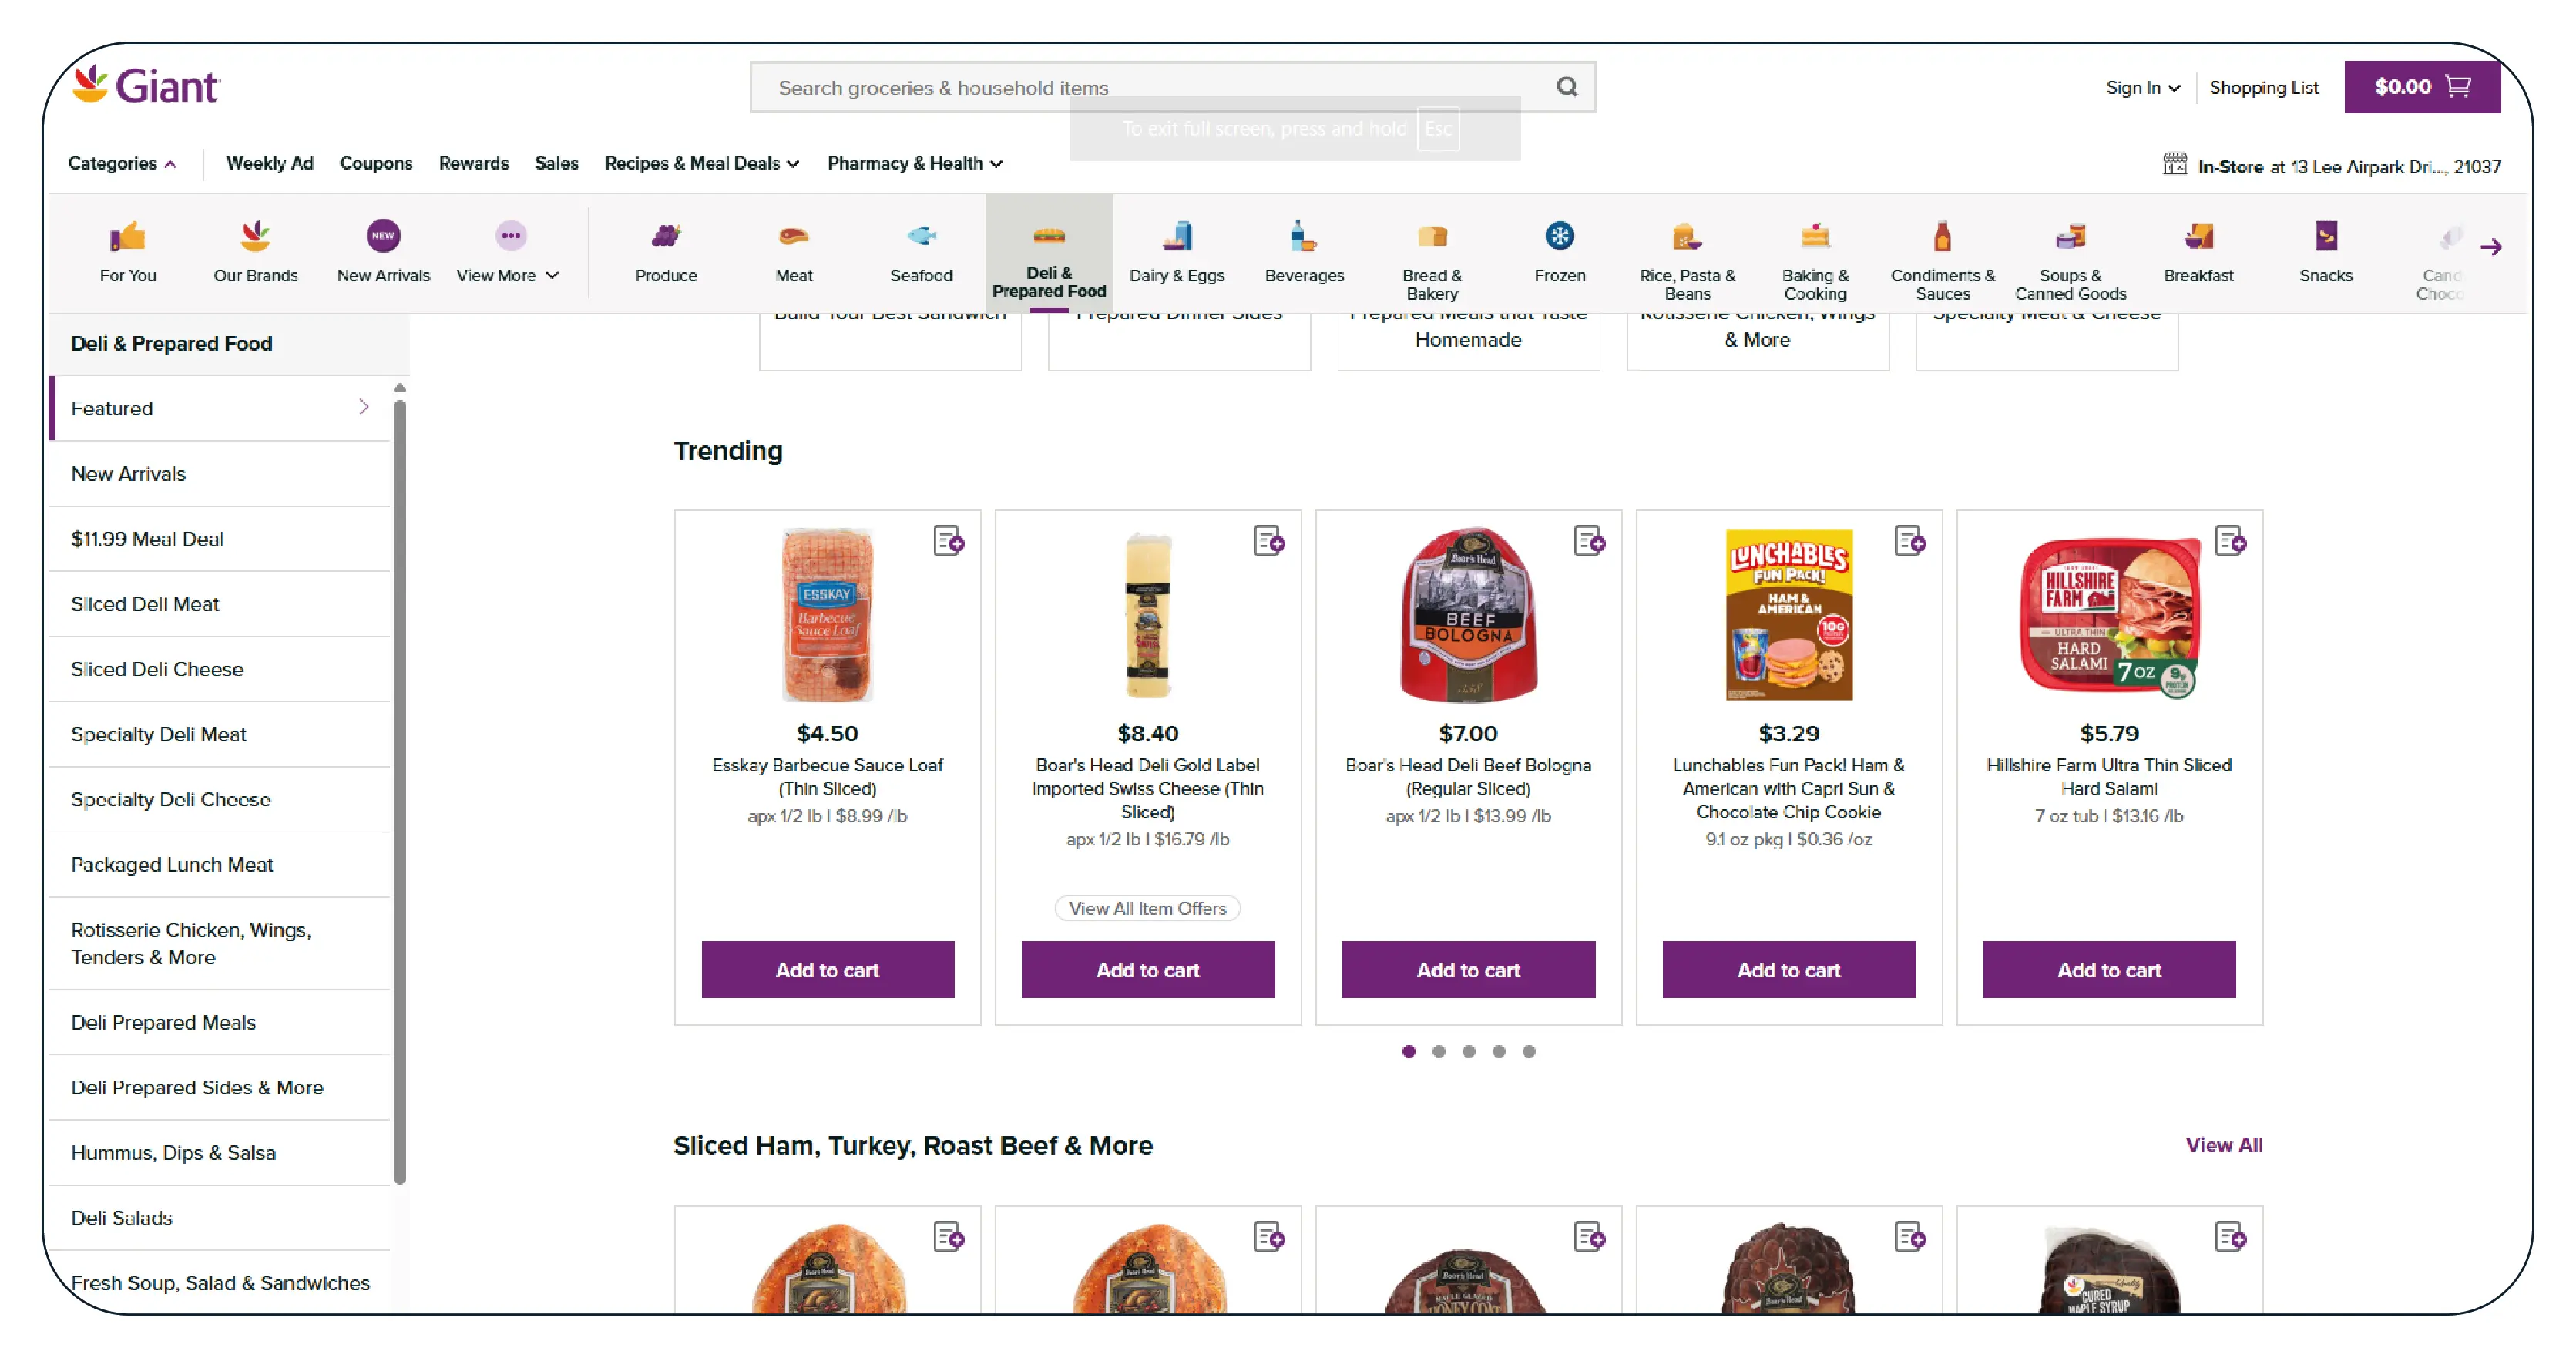This screenshot has width=2576, height=1358.
Task: Select Sliced Deli Cheese in sidebar
Action: click(157, 669)
